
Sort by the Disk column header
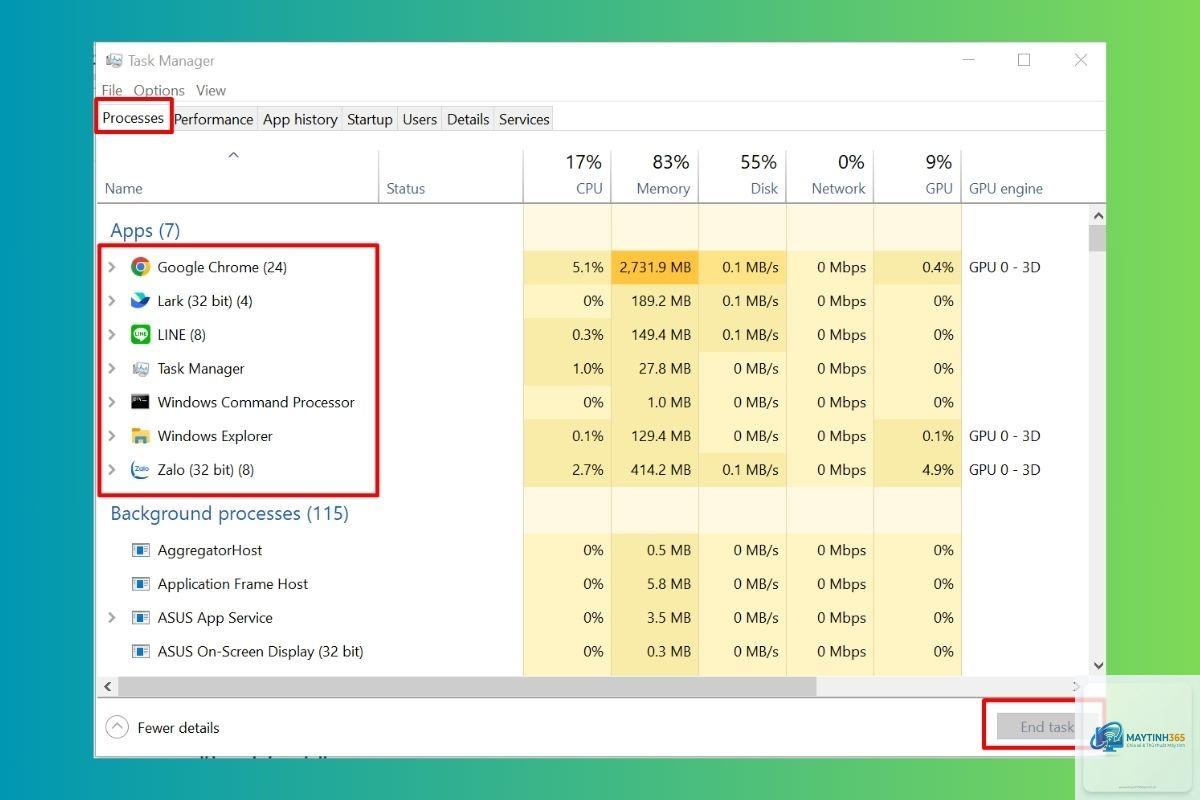click(743, 175)
